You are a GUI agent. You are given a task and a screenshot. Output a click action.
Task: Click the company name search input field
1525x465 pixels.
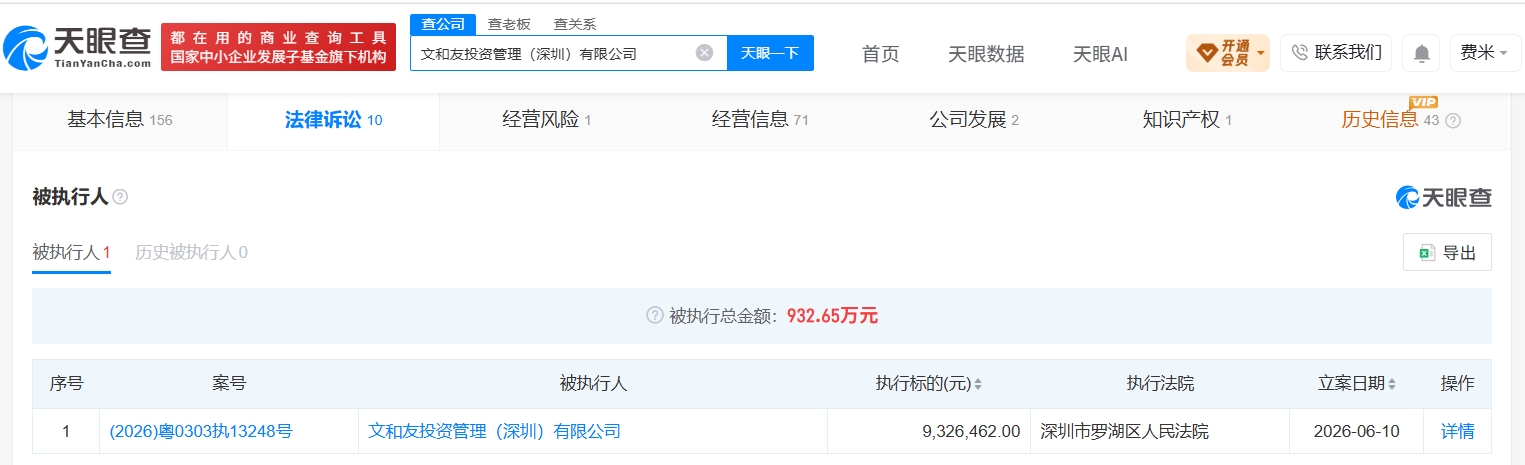555,53
